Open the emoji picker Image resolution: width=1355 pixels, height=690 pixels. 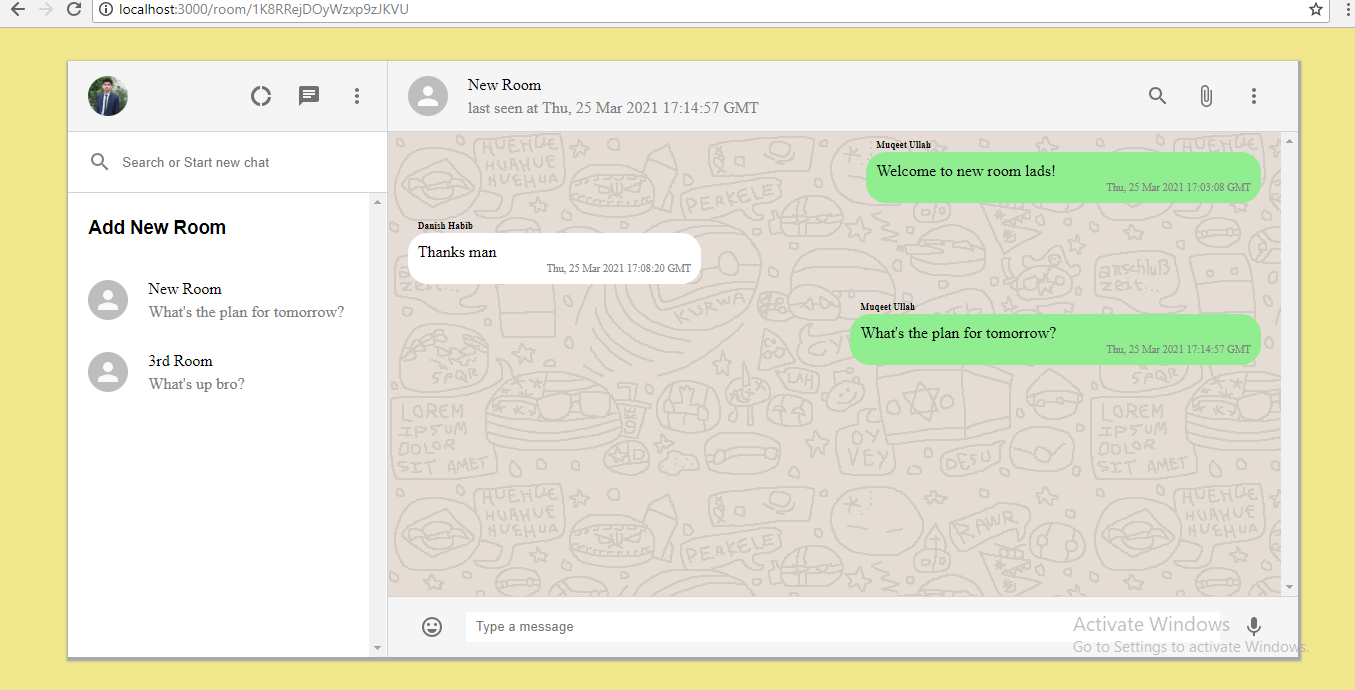tap(431, 626)
